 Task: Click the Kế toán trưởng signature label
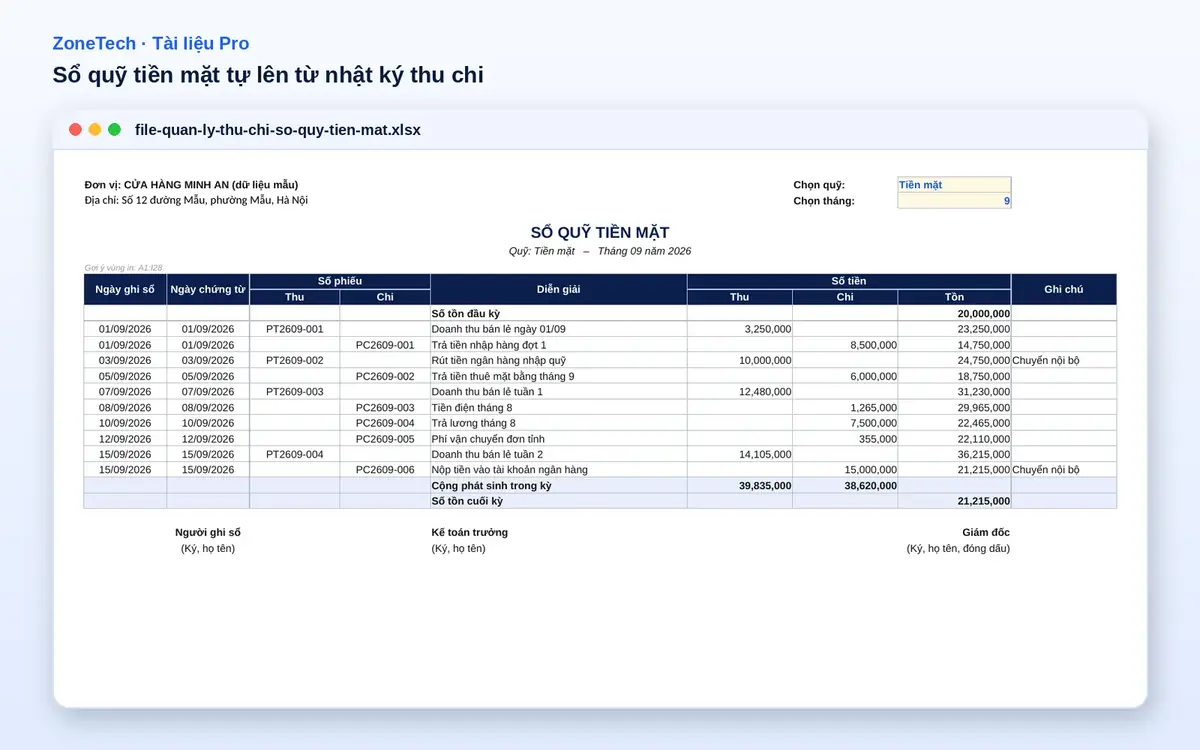click(x=470, y=533)
